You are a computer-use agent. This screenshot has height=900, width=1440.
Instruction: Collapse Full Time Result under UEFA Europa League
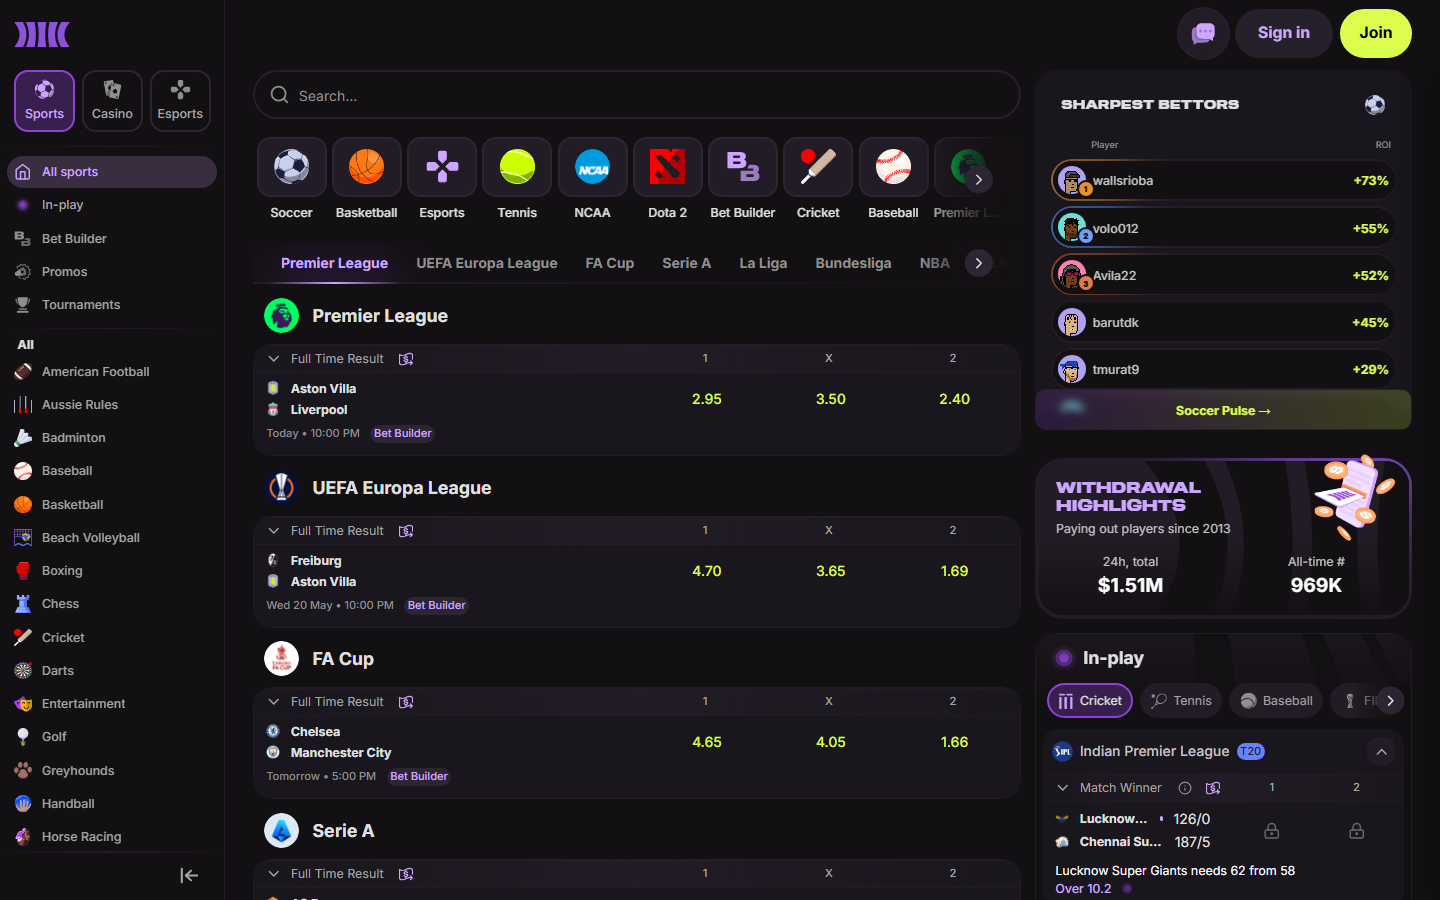point(273,531)
